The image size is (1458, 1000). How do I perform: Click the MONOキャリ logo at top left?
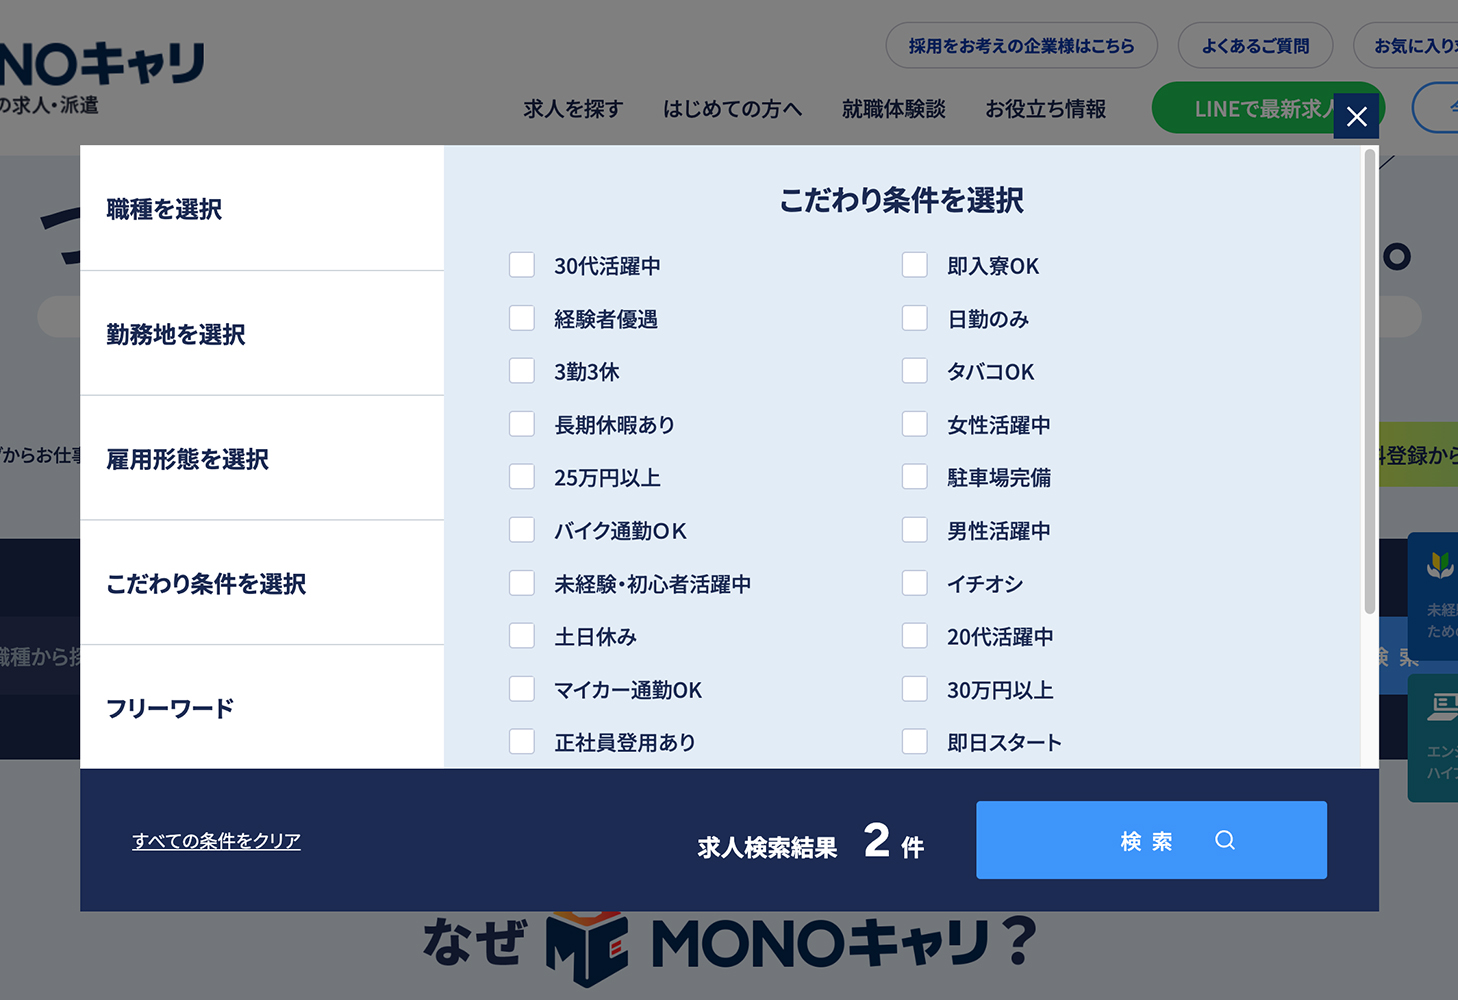[100, 65]
